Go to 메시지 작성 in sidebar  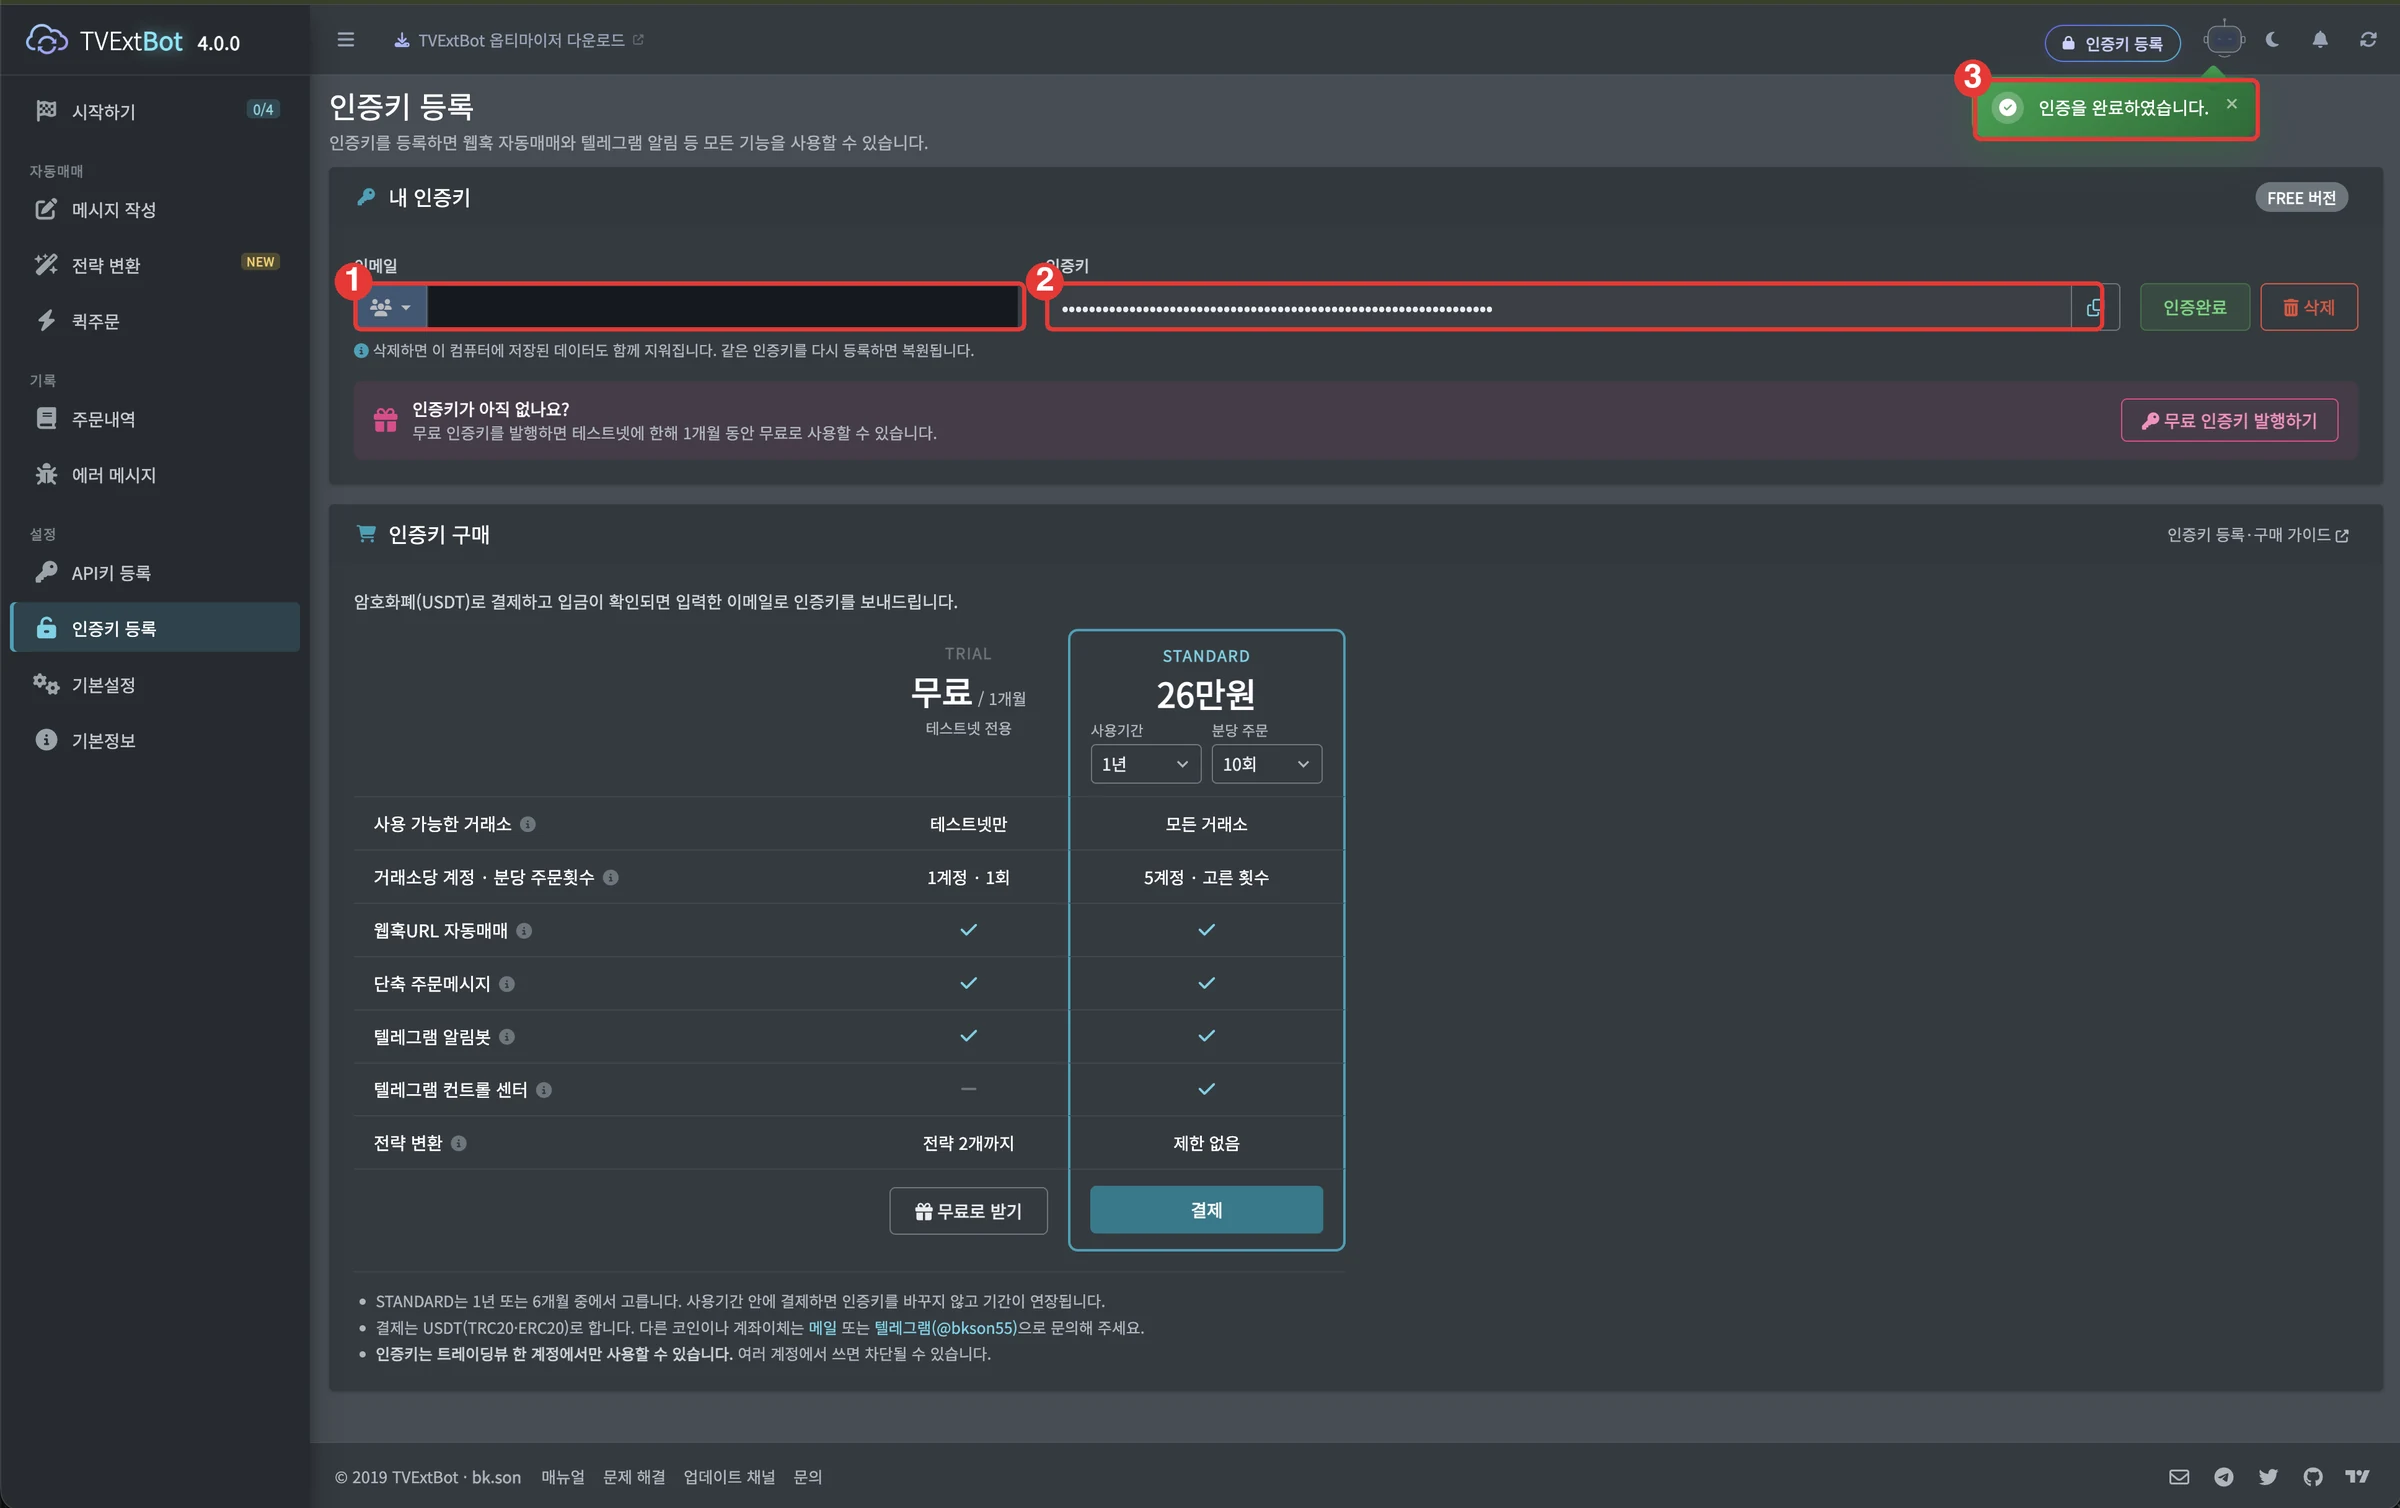tap(155, 210)
